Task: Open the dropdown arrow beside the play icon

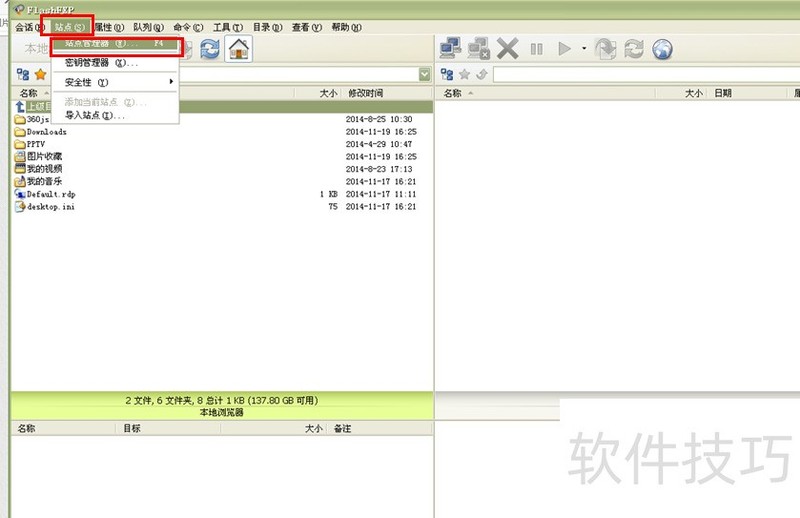Action: tap(584, 48)
